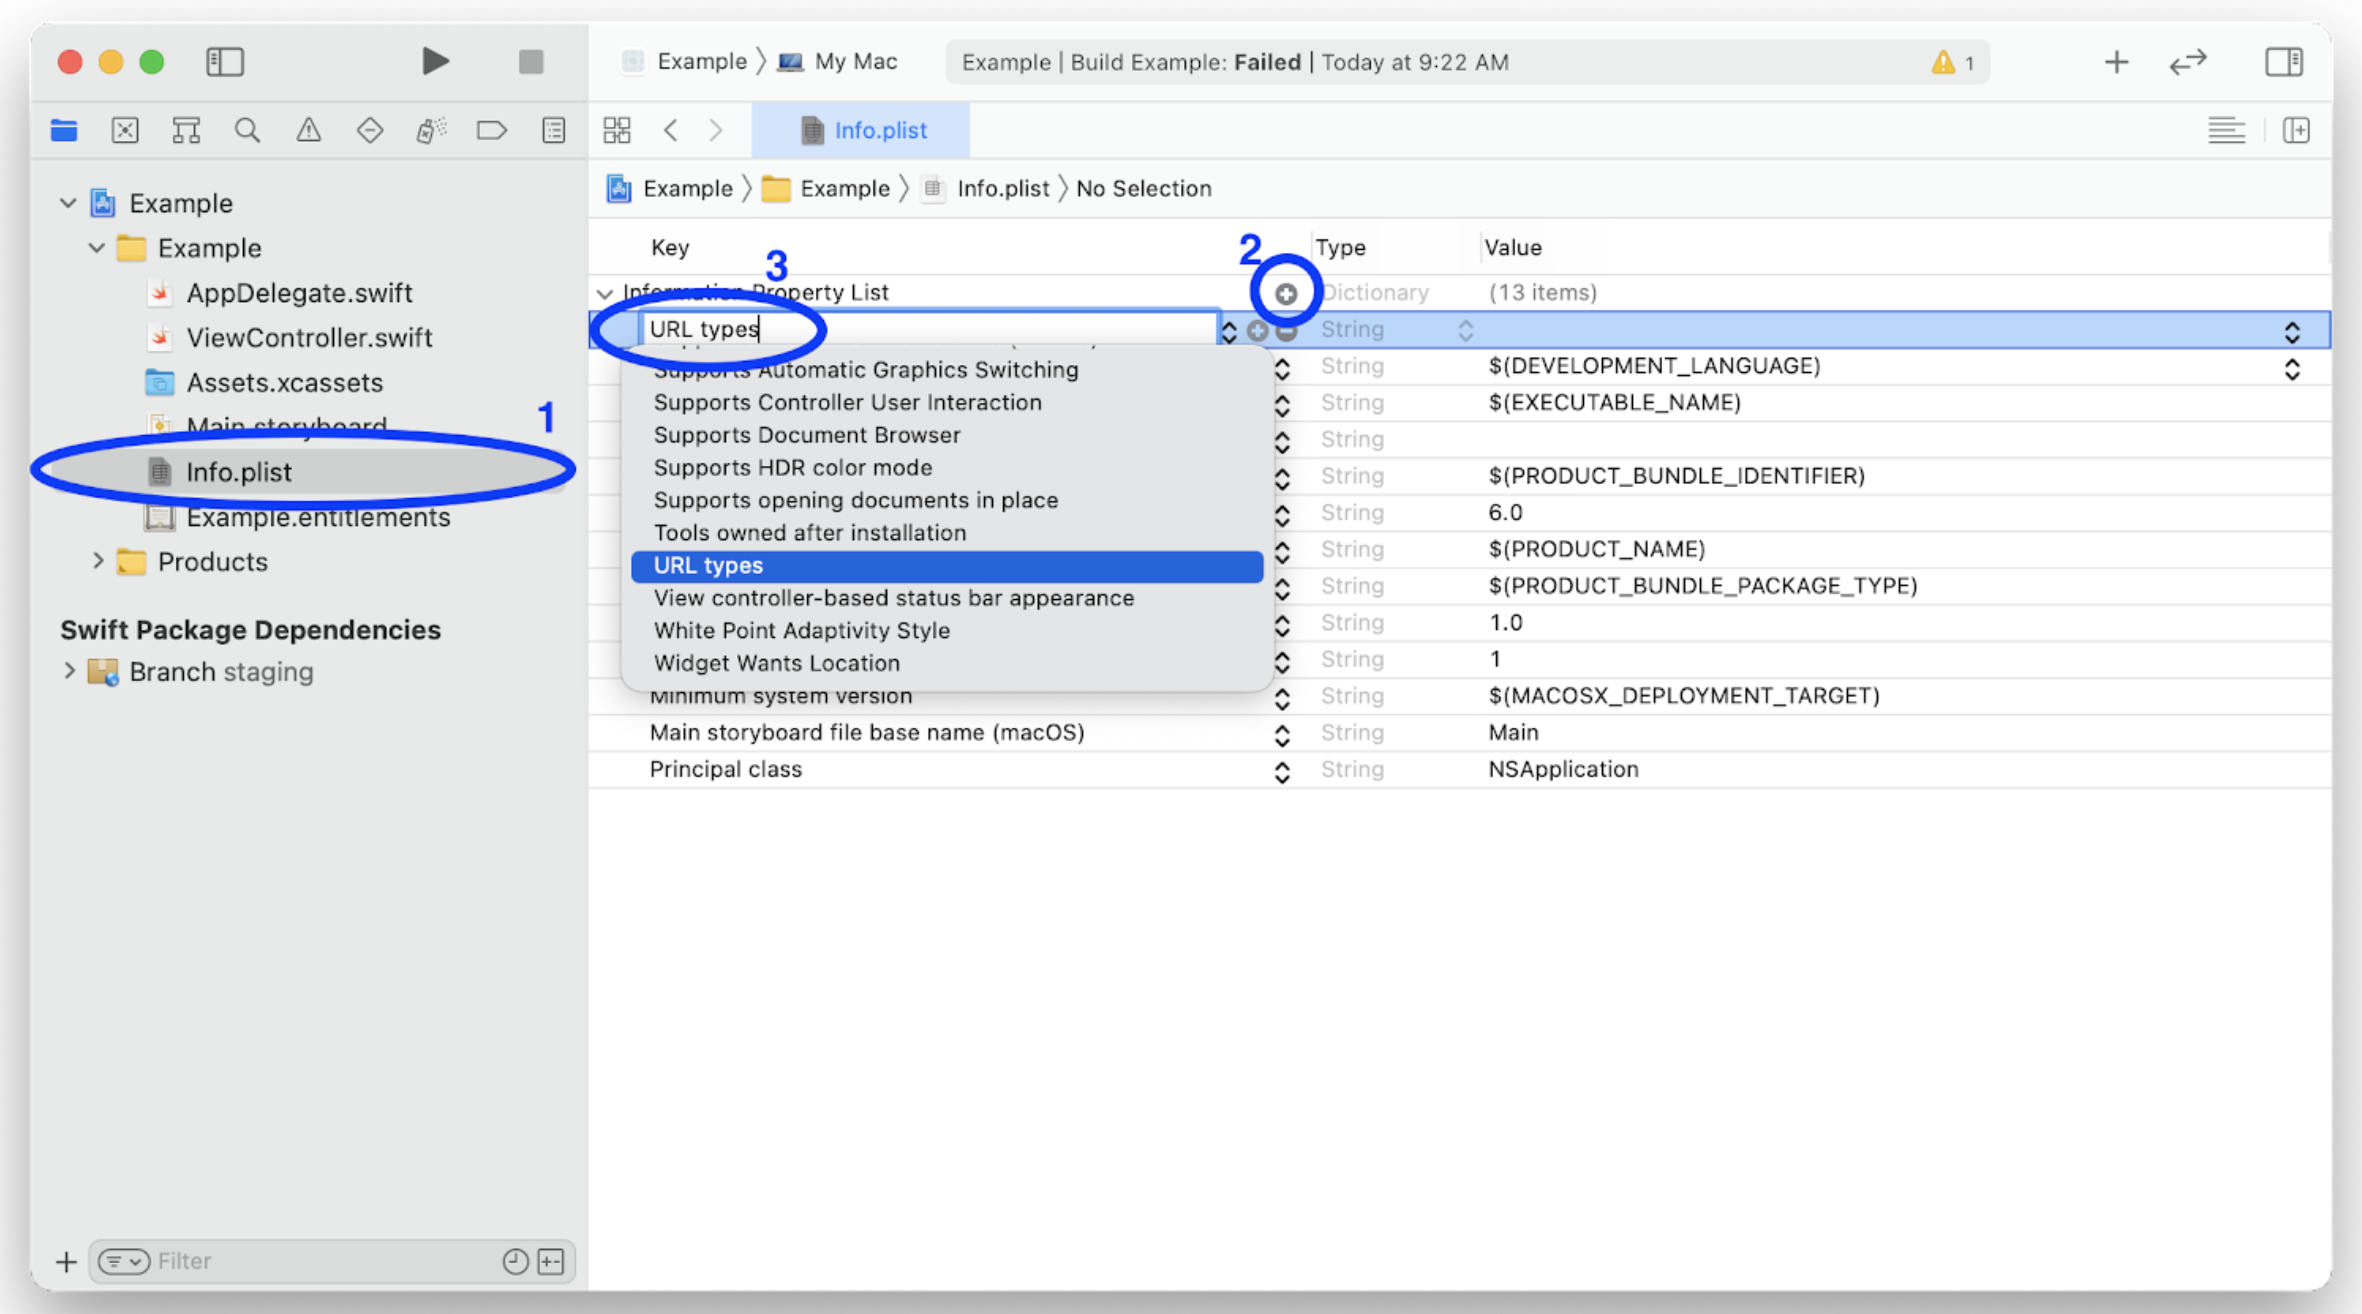Select AppDelegate.swift in the navigator
This screenshot has height=1314, width=2362.
(x=299, y=293)
